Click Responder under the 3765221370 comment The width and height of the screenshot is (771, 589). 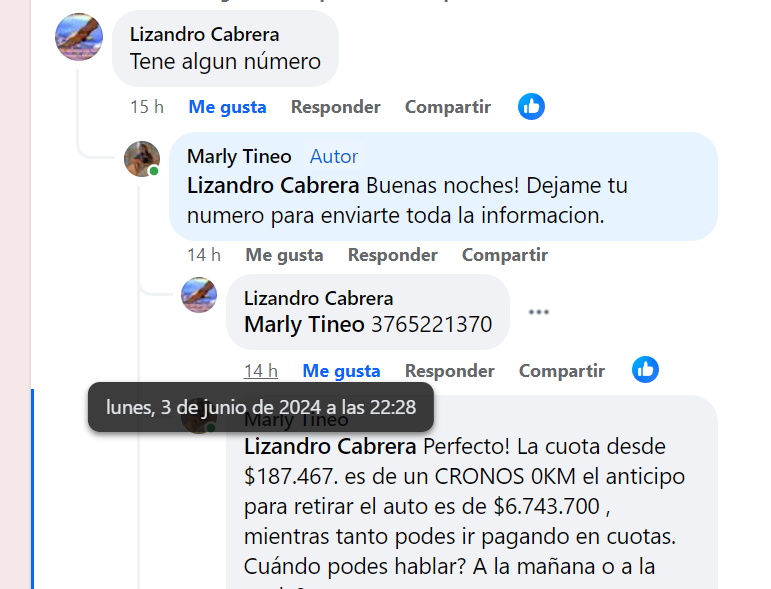coord(449,371)
